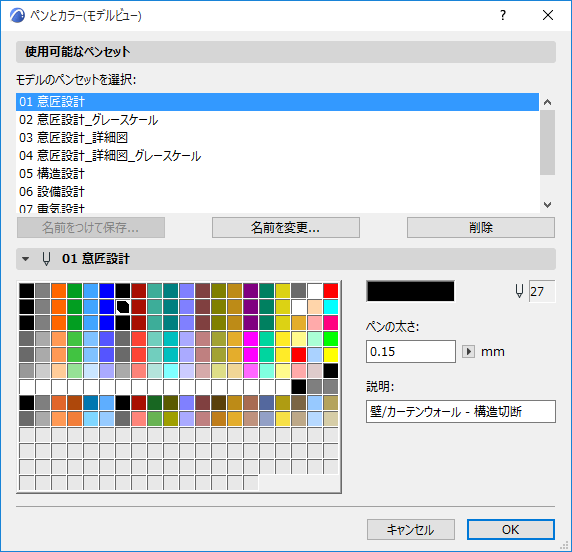Select the hot pink swatch ending row three
This screenshot has width=572, height=552.
pos(331,323)
